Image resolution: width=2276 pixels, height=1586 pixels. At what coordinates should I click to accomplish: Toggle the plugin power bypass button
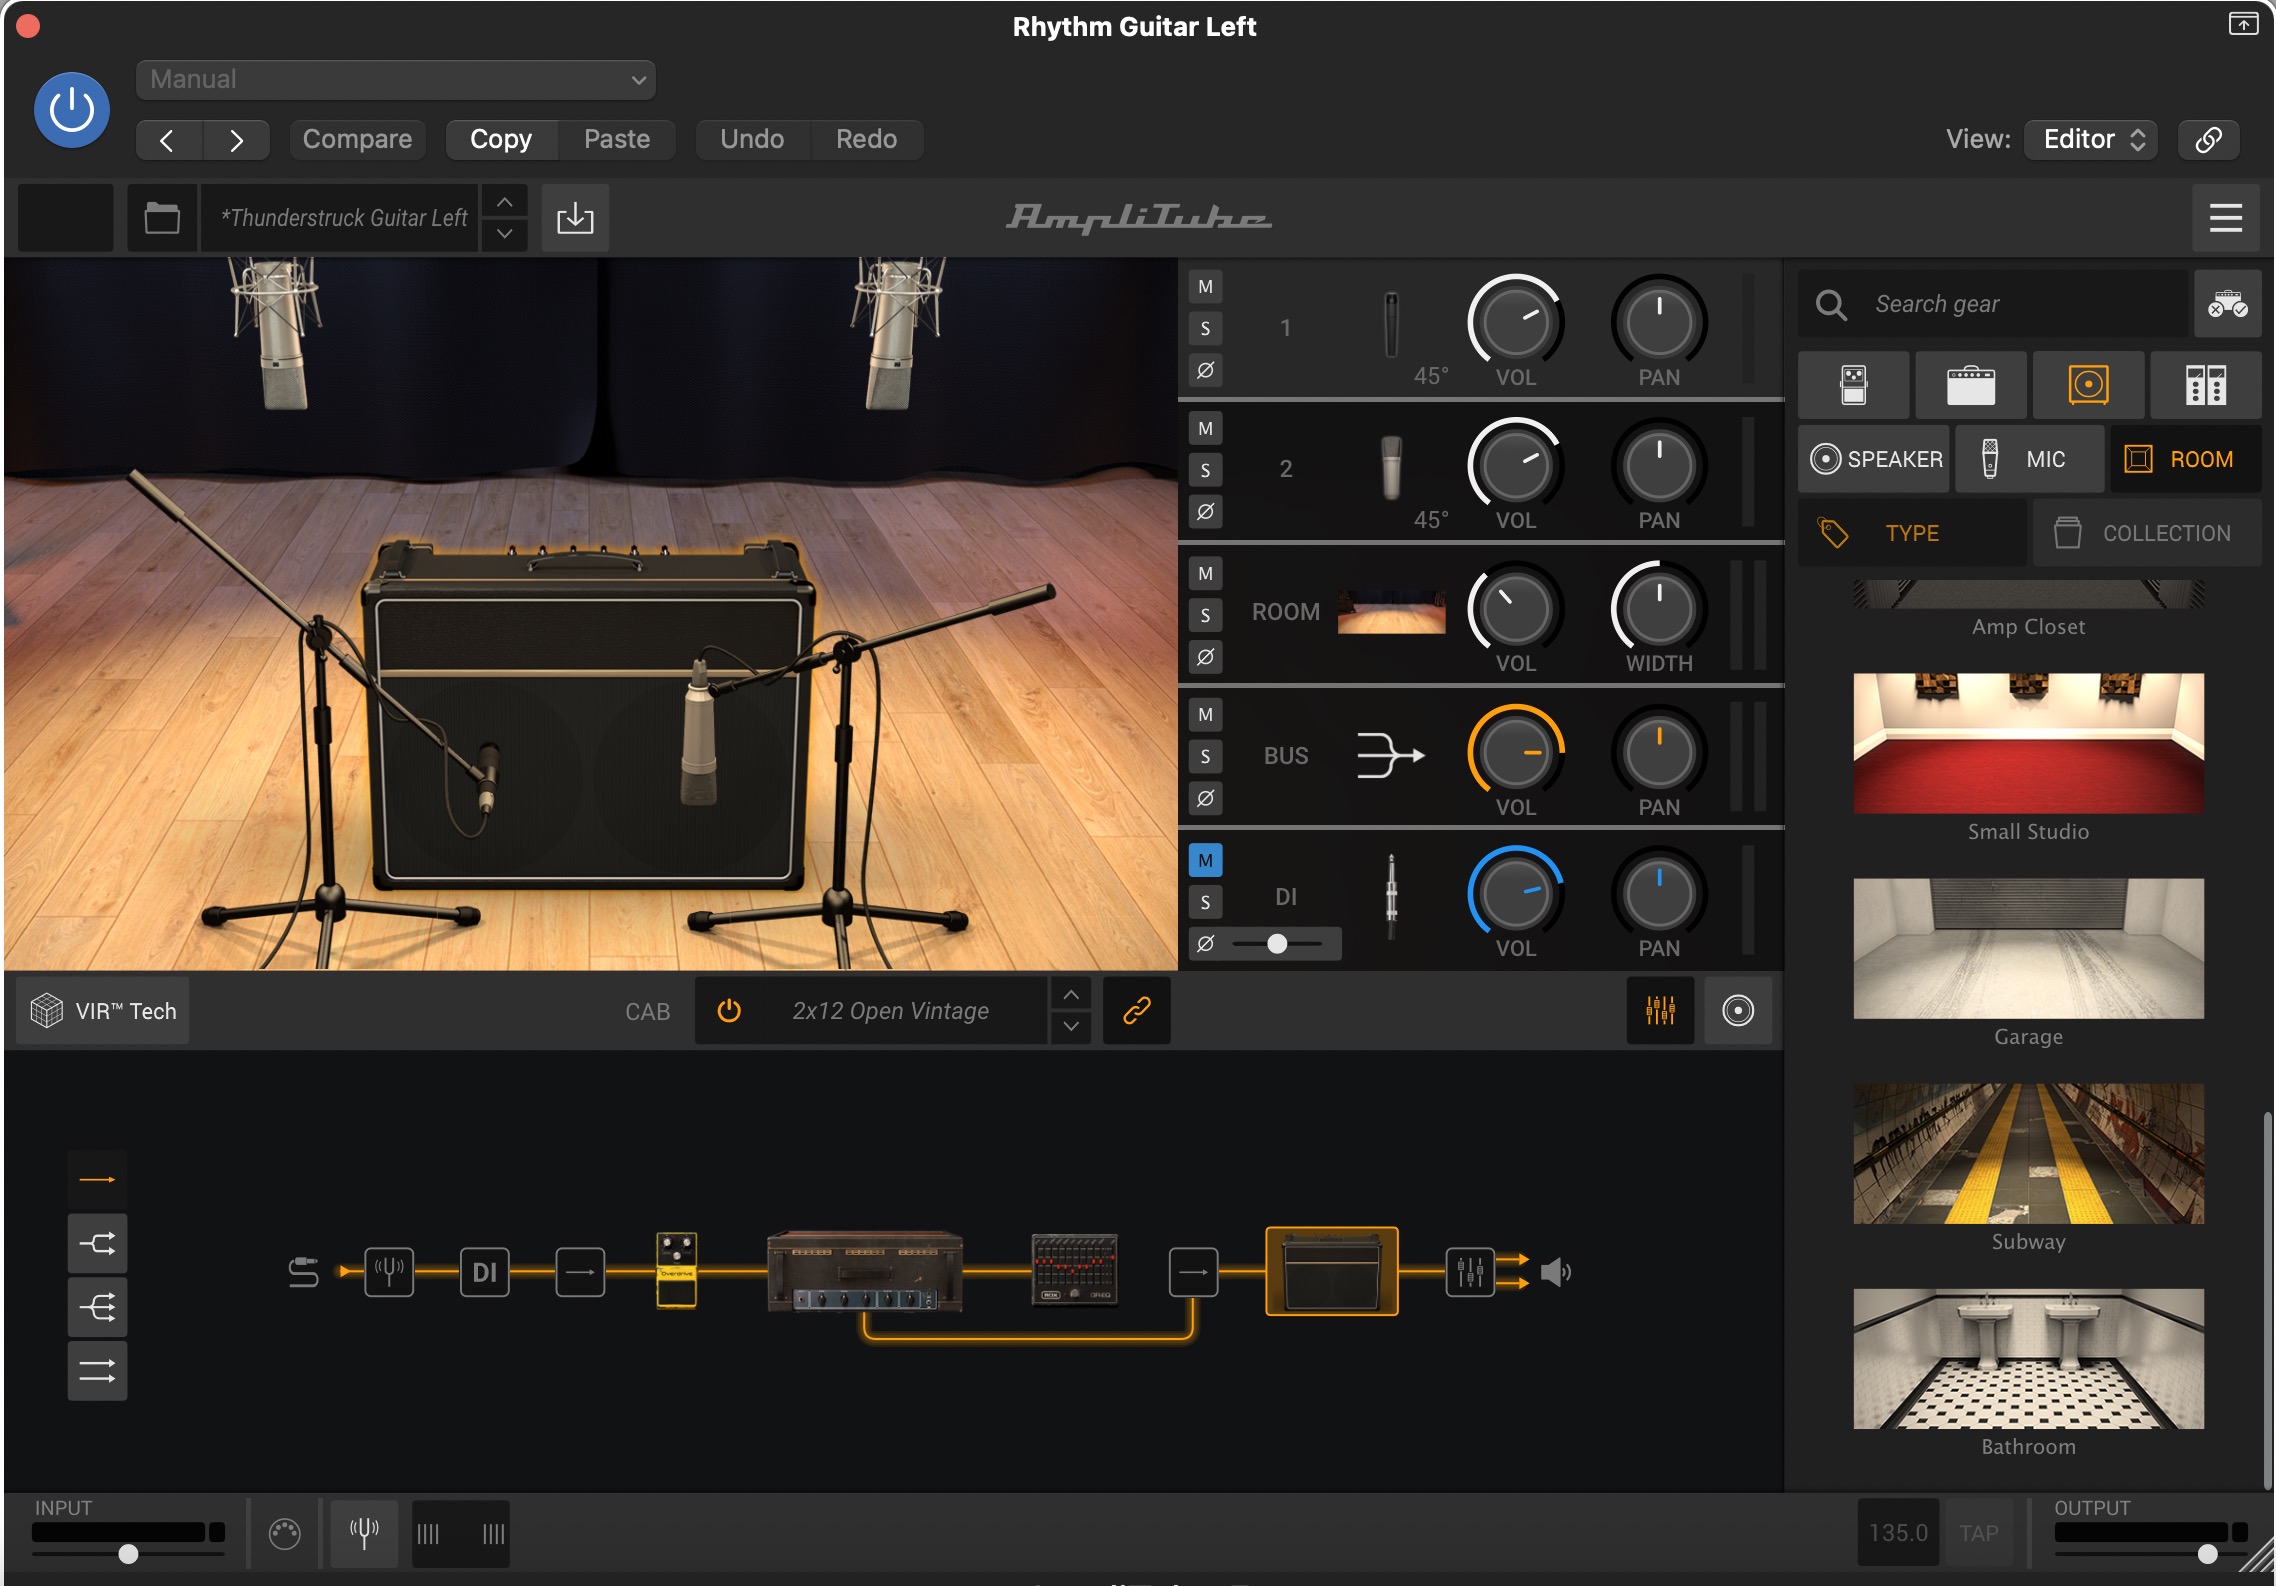tap(72, 110)
